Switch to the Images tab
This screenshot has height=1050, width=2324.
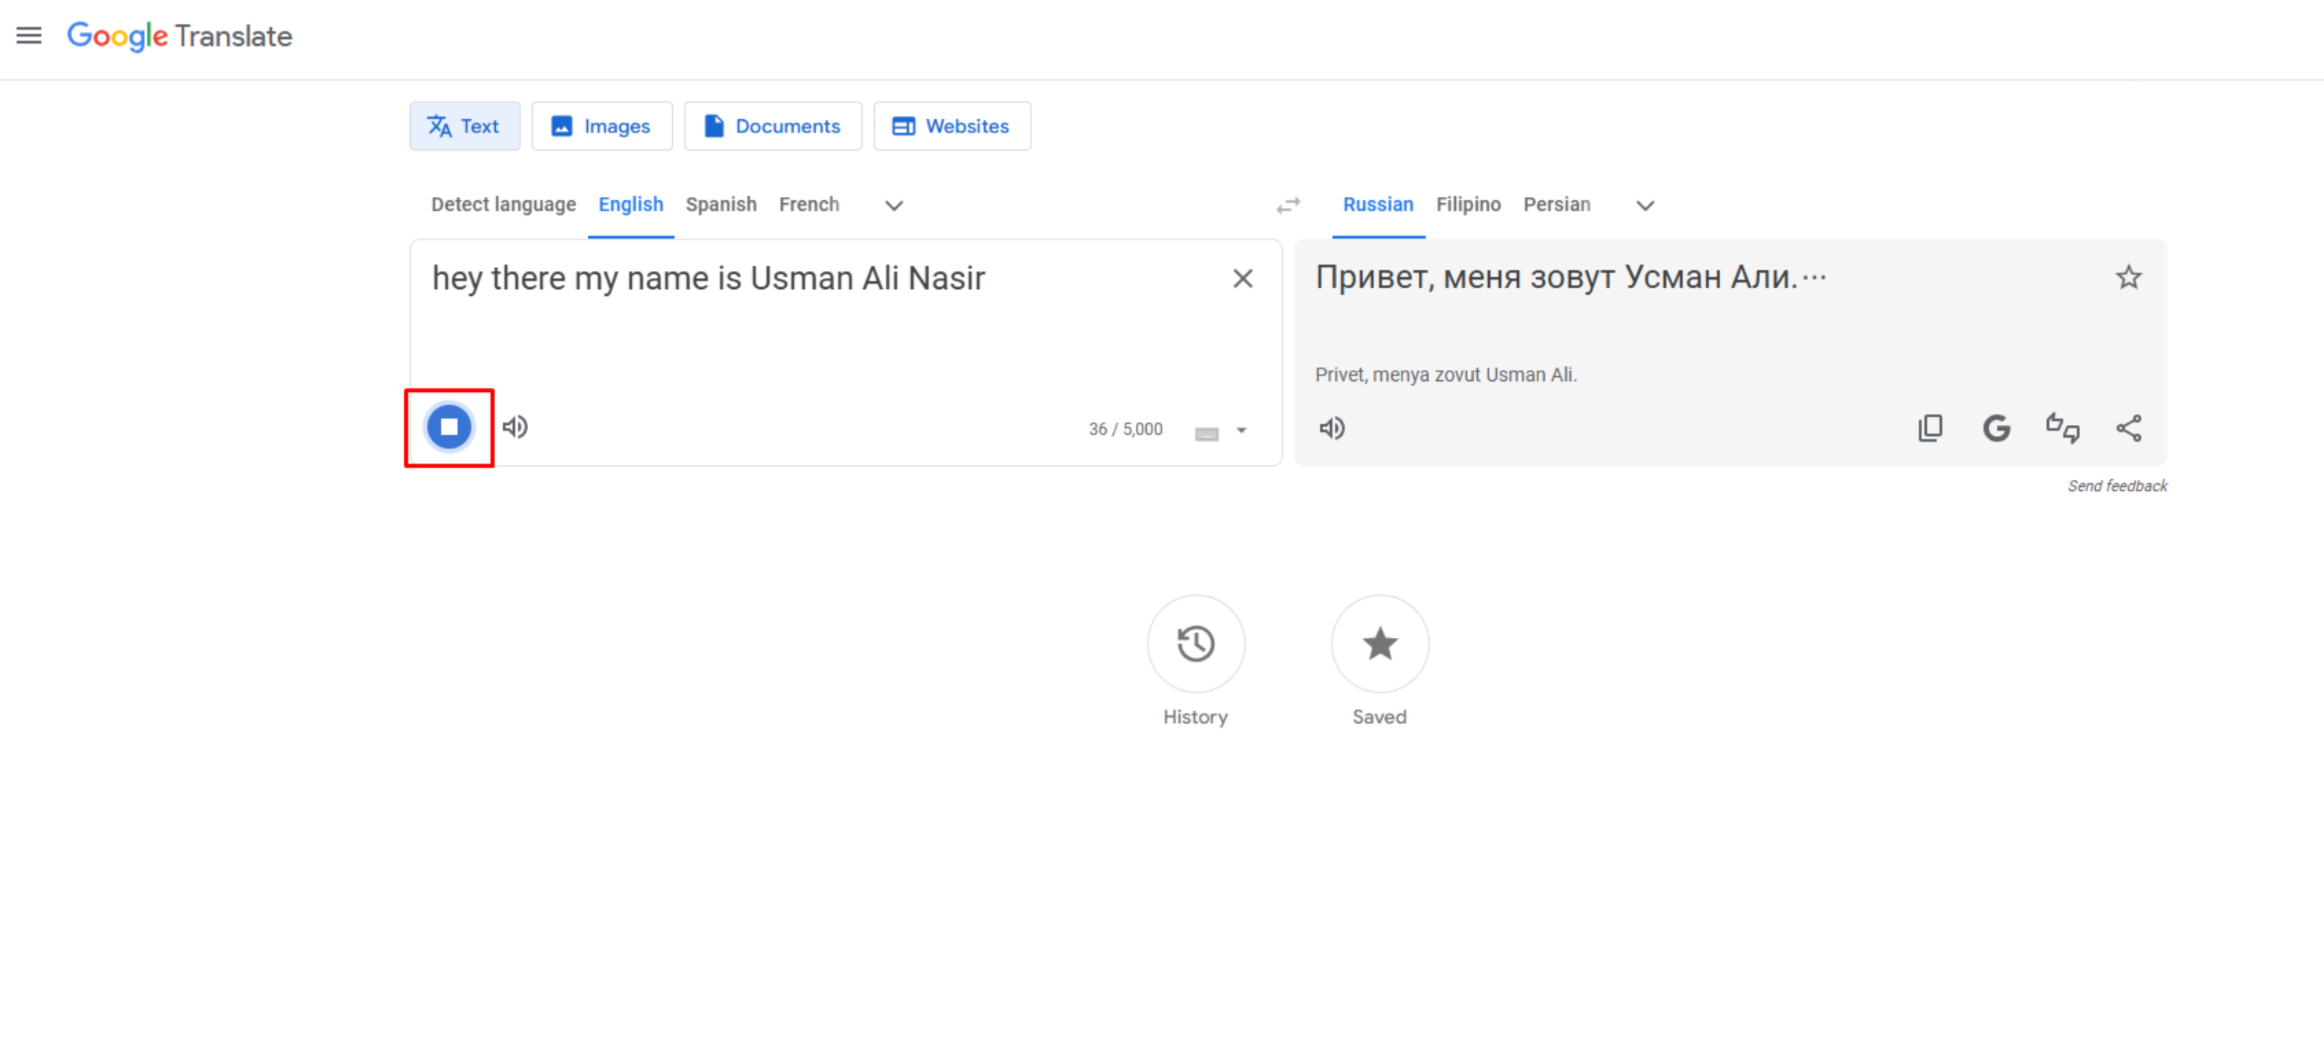[602, 126]
